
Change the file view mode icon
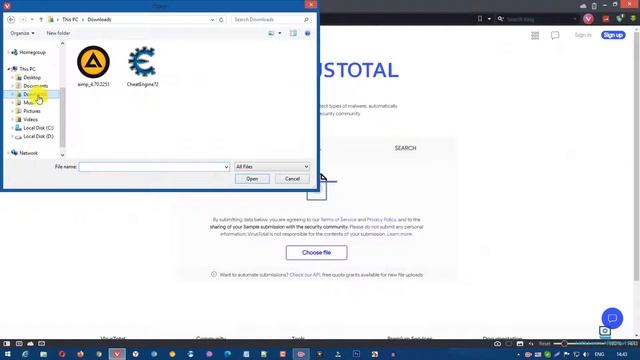pos(271,33)
